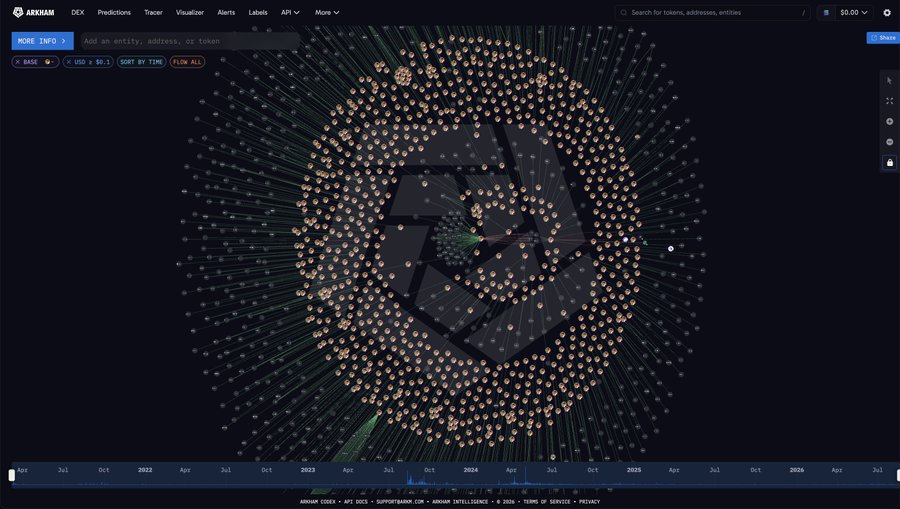Open the Predictions page
Screen dimensions: 900x509
pos(114,13)
